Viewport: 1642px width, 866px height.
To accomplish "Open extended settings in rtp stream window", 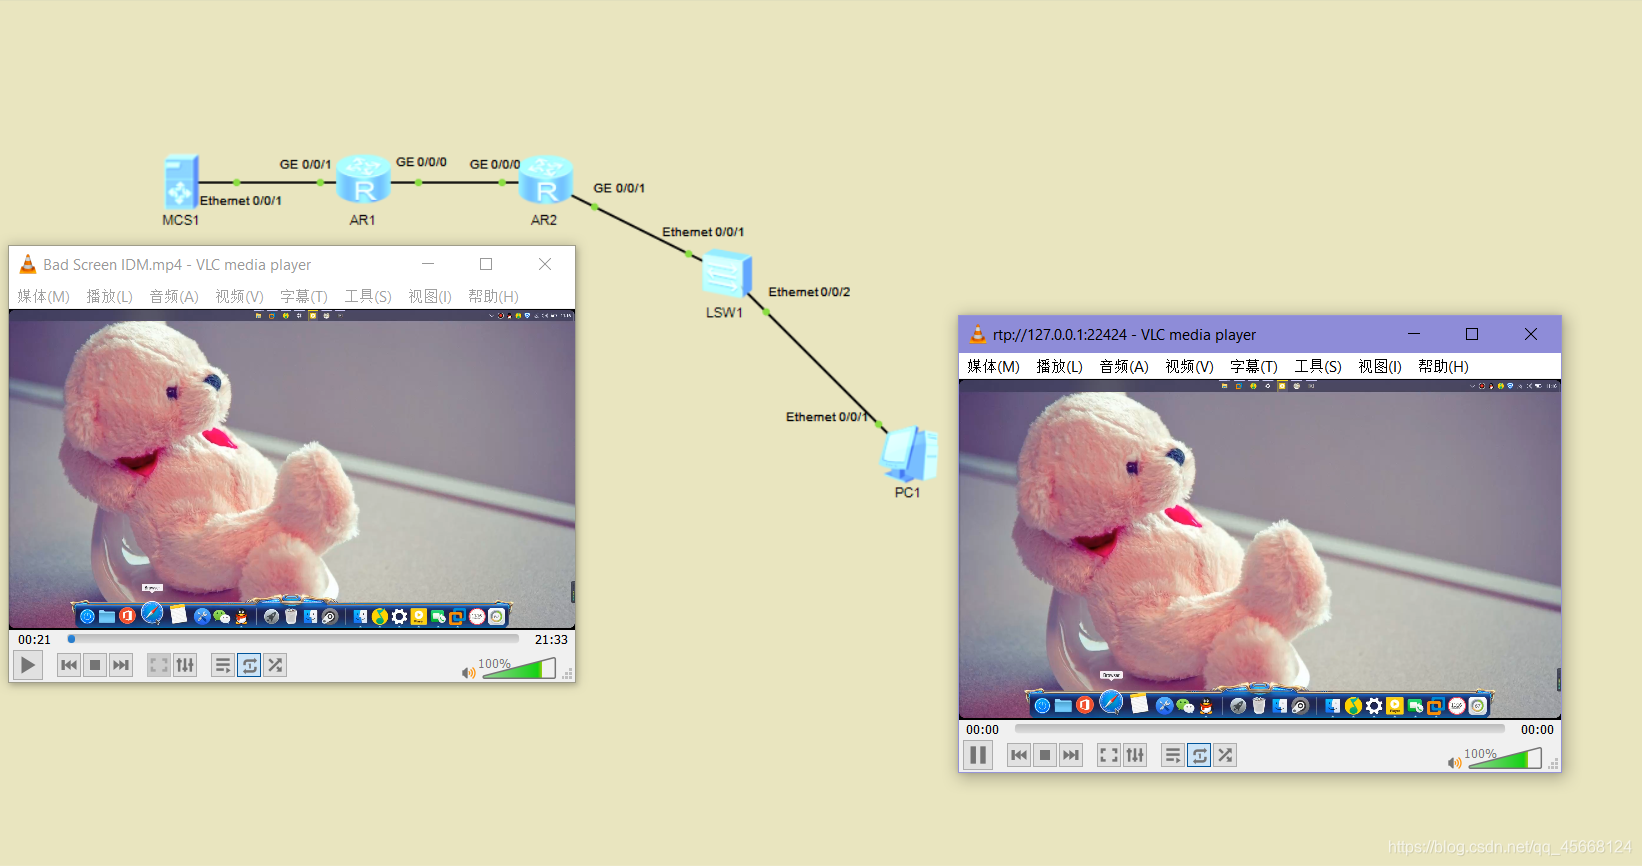I will (1135, 755).
